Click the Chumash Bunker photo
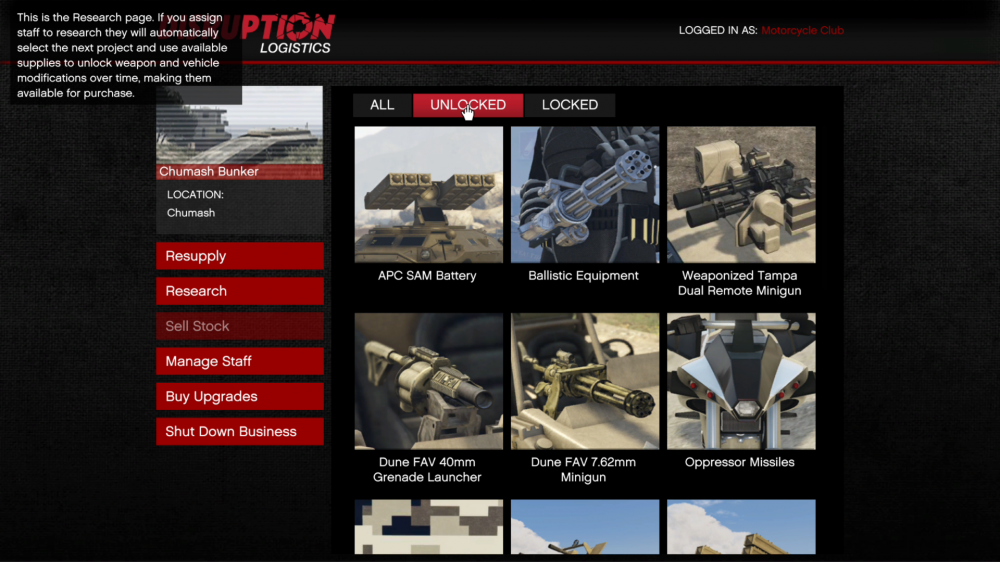Screen dimensions: 1000x562 click(240, 125)
